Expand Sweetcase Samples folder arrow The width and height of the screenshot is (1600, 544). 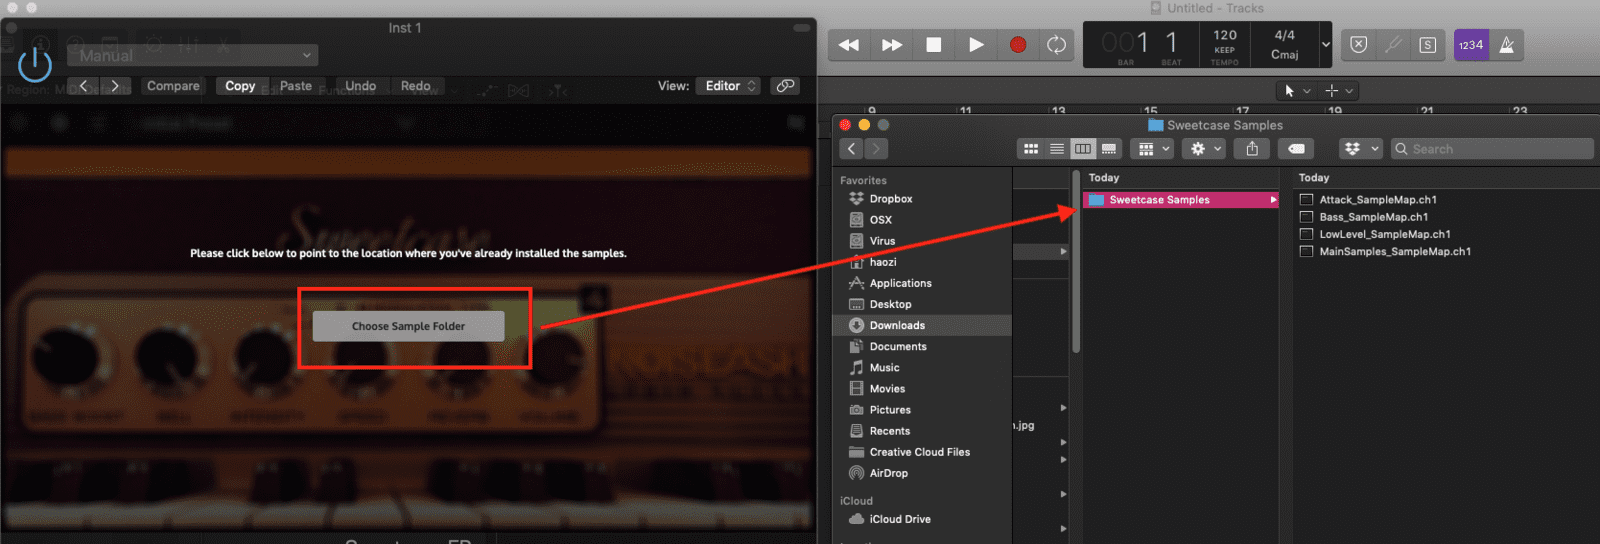[1273, 200]
